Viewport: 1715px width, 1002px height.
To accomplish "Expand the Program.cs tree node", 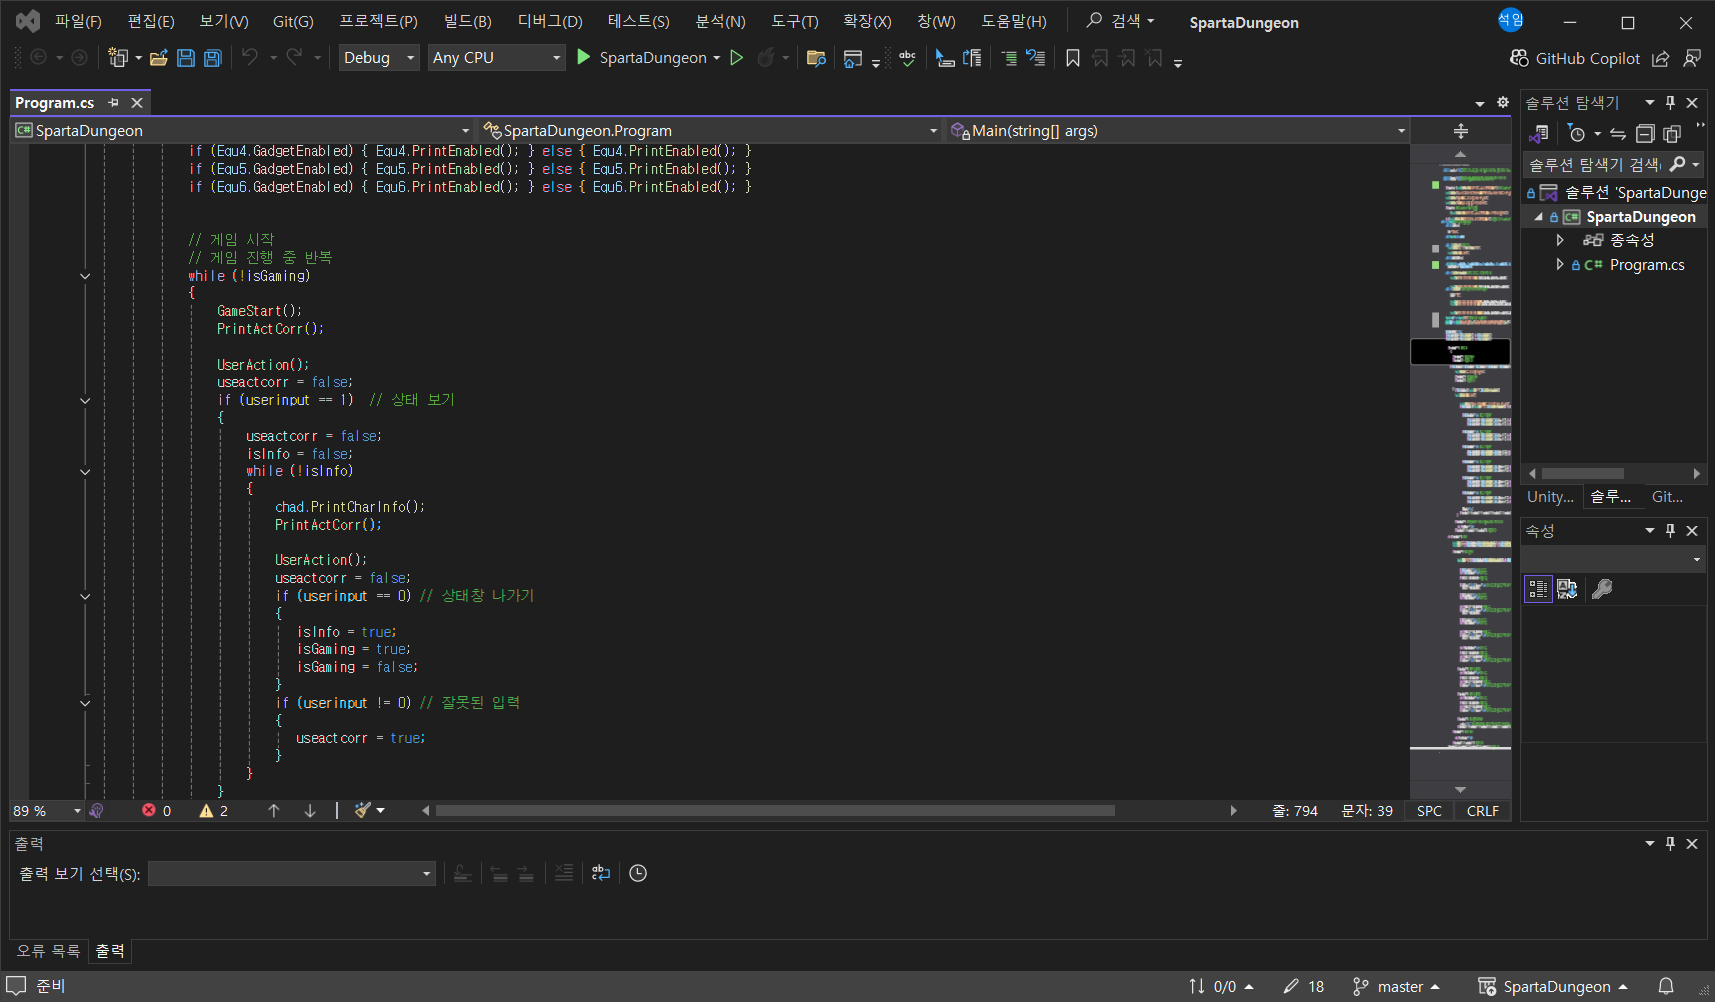I will pos(1560,265).
